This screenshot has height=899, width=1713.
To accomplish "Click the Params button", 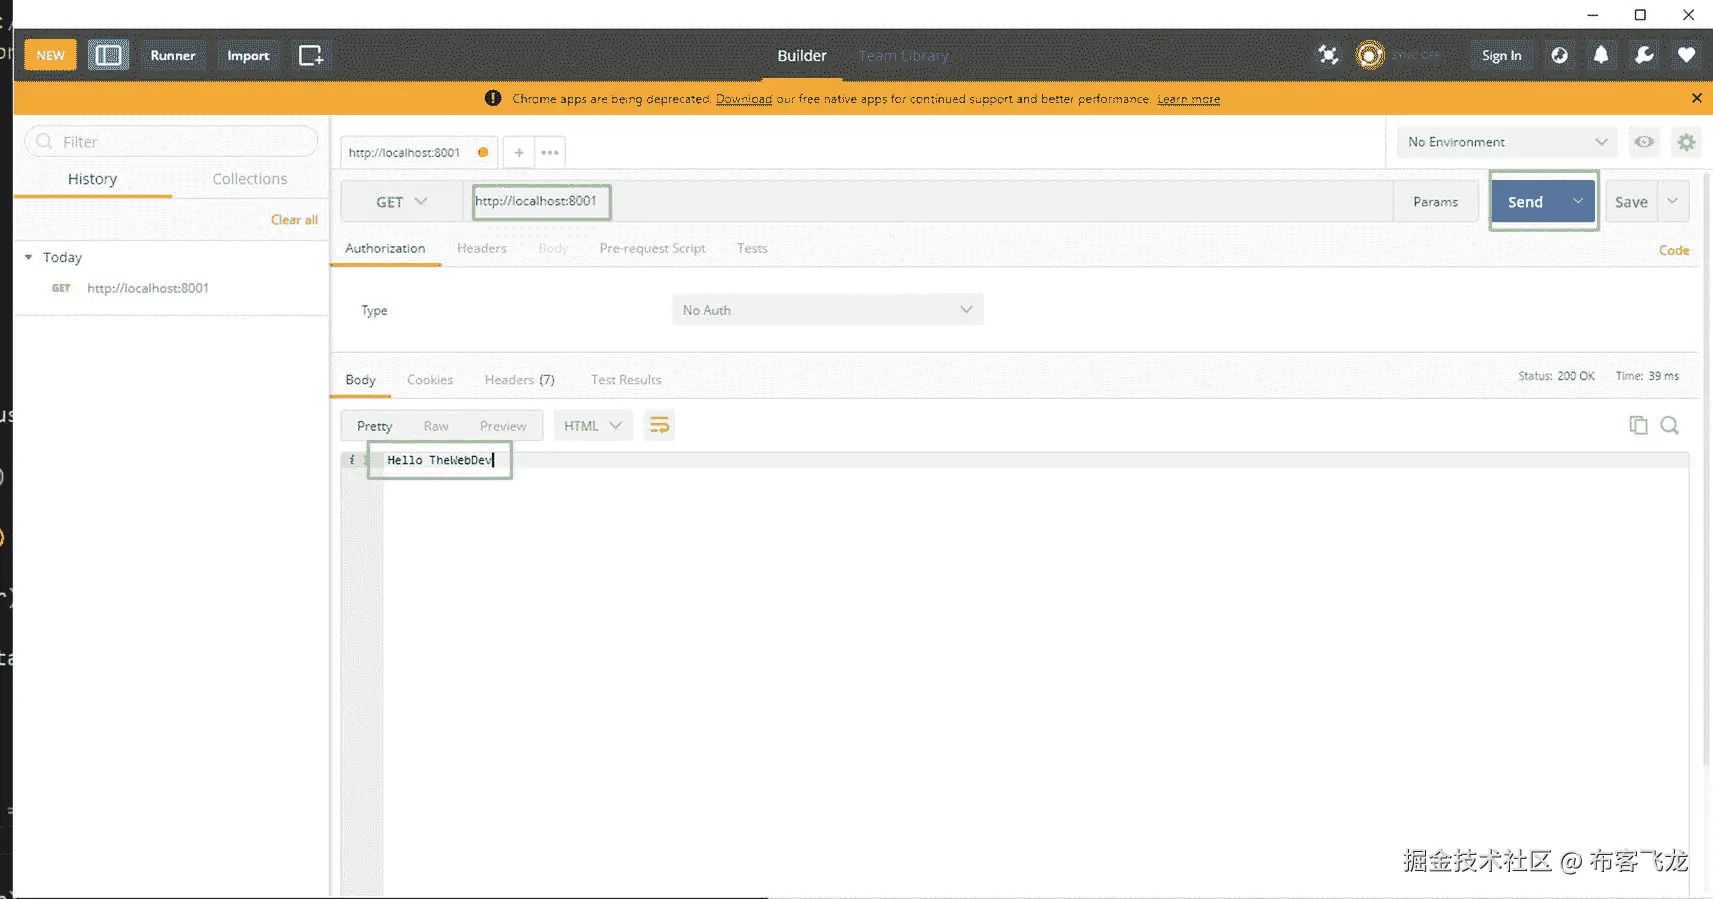I will [x=1435, y=202].
